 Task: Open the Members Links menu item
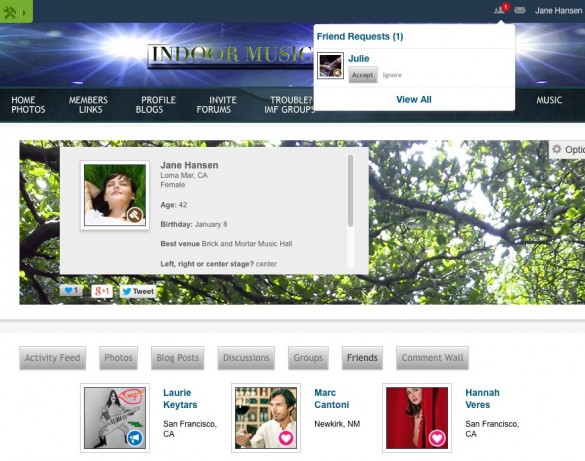(88, 105)
